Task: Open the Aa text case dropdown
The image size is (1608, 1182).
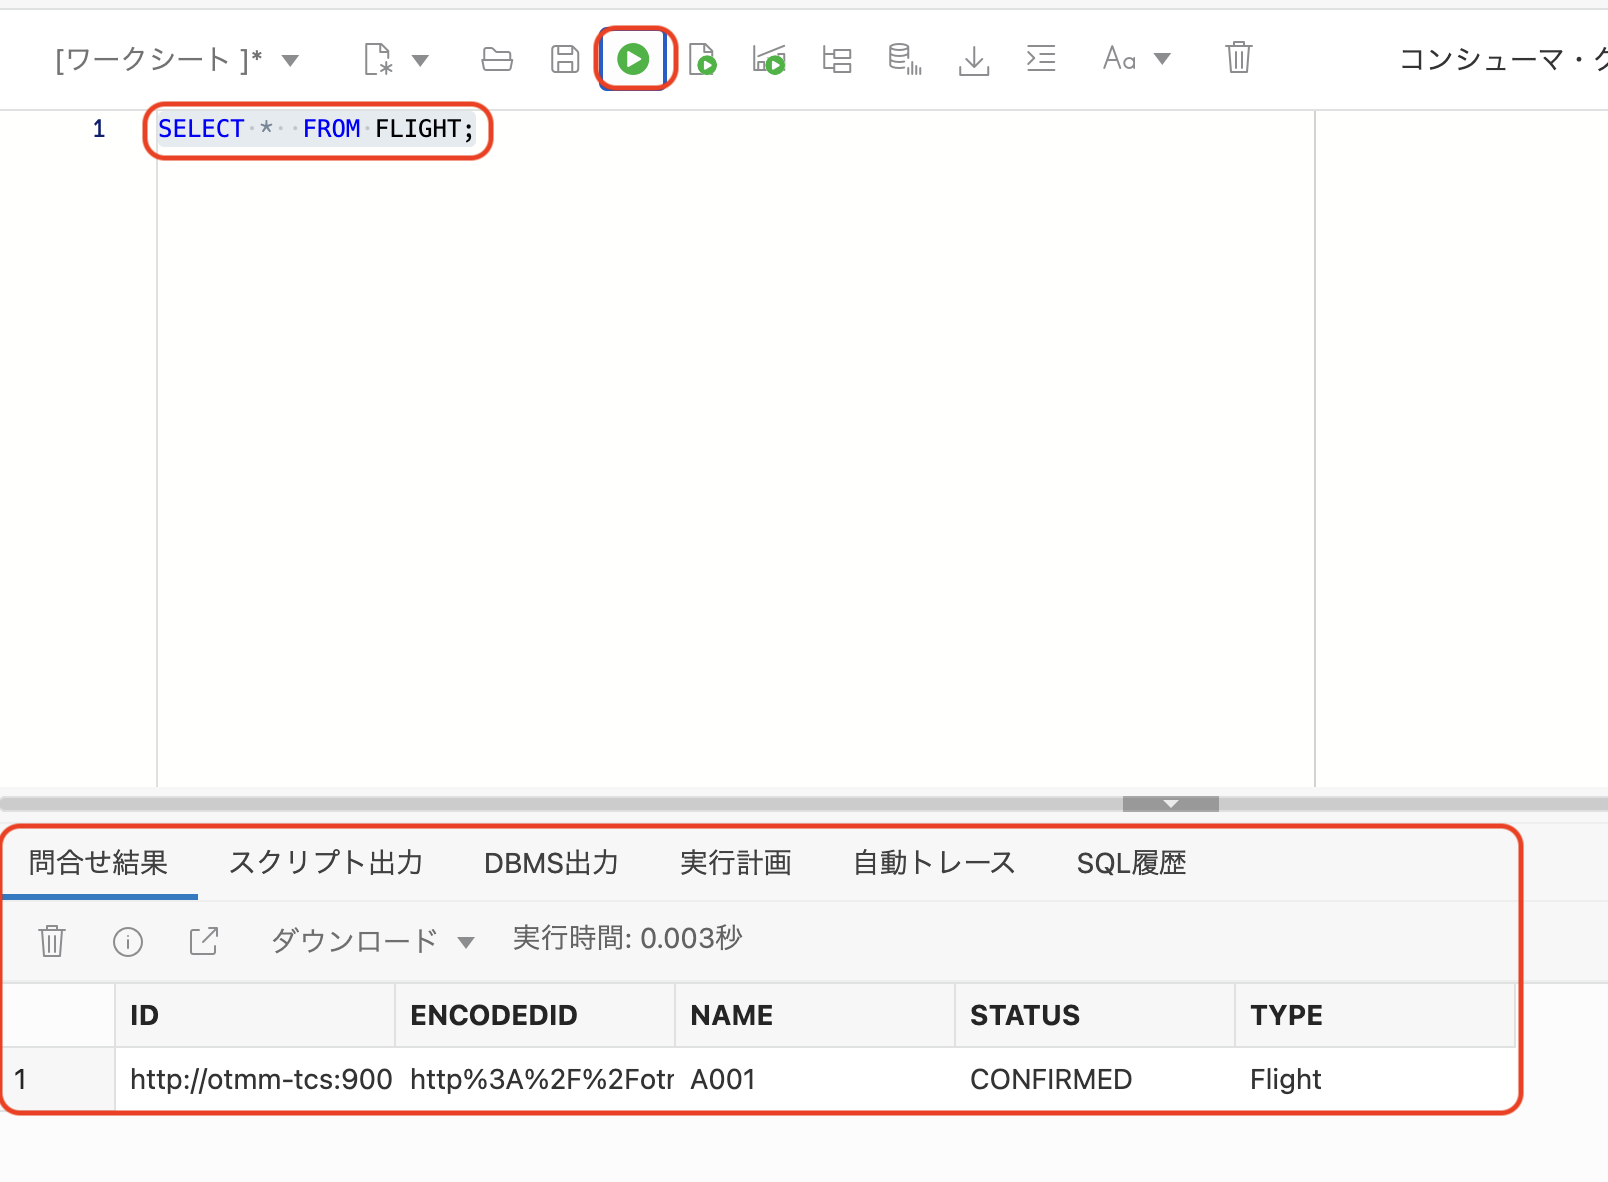Action: [1162, 59]
